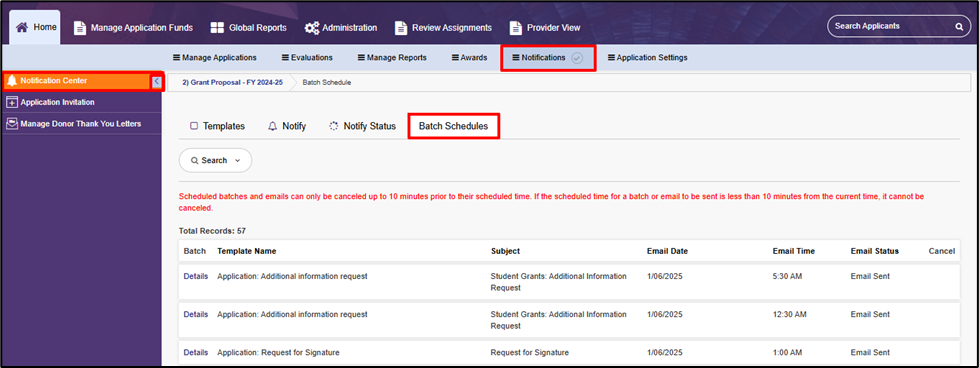Collapse the sidebar with the arrow toggle
This screenshot has width=979, height=368.
click(x=156, y=81)
